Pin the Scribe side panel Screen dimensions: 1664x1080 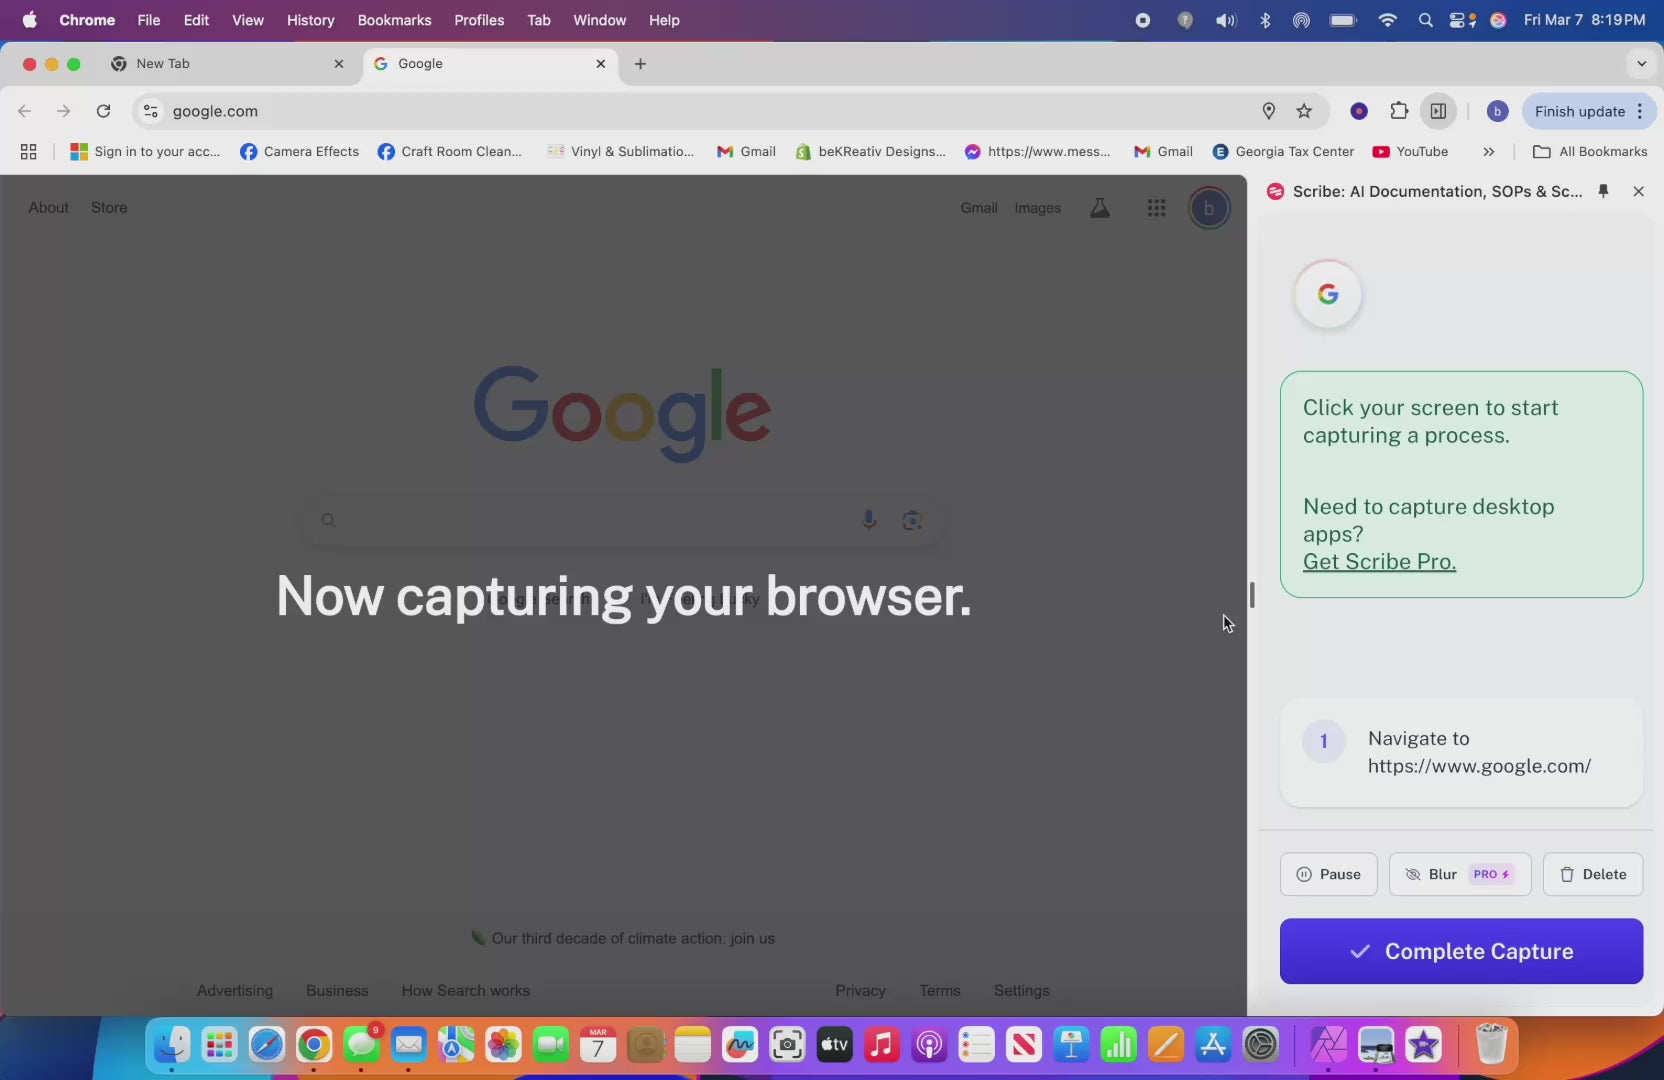pyautogui.click(x=1603, y=191)
